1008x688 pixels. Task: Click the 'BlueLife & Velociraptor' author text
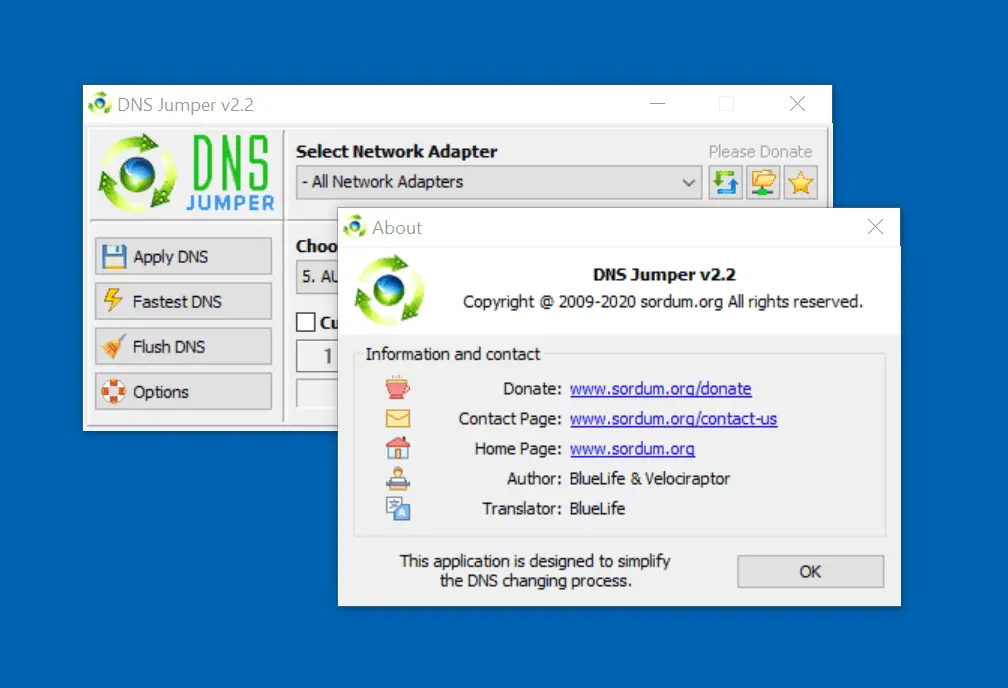(x=650, y=478)
